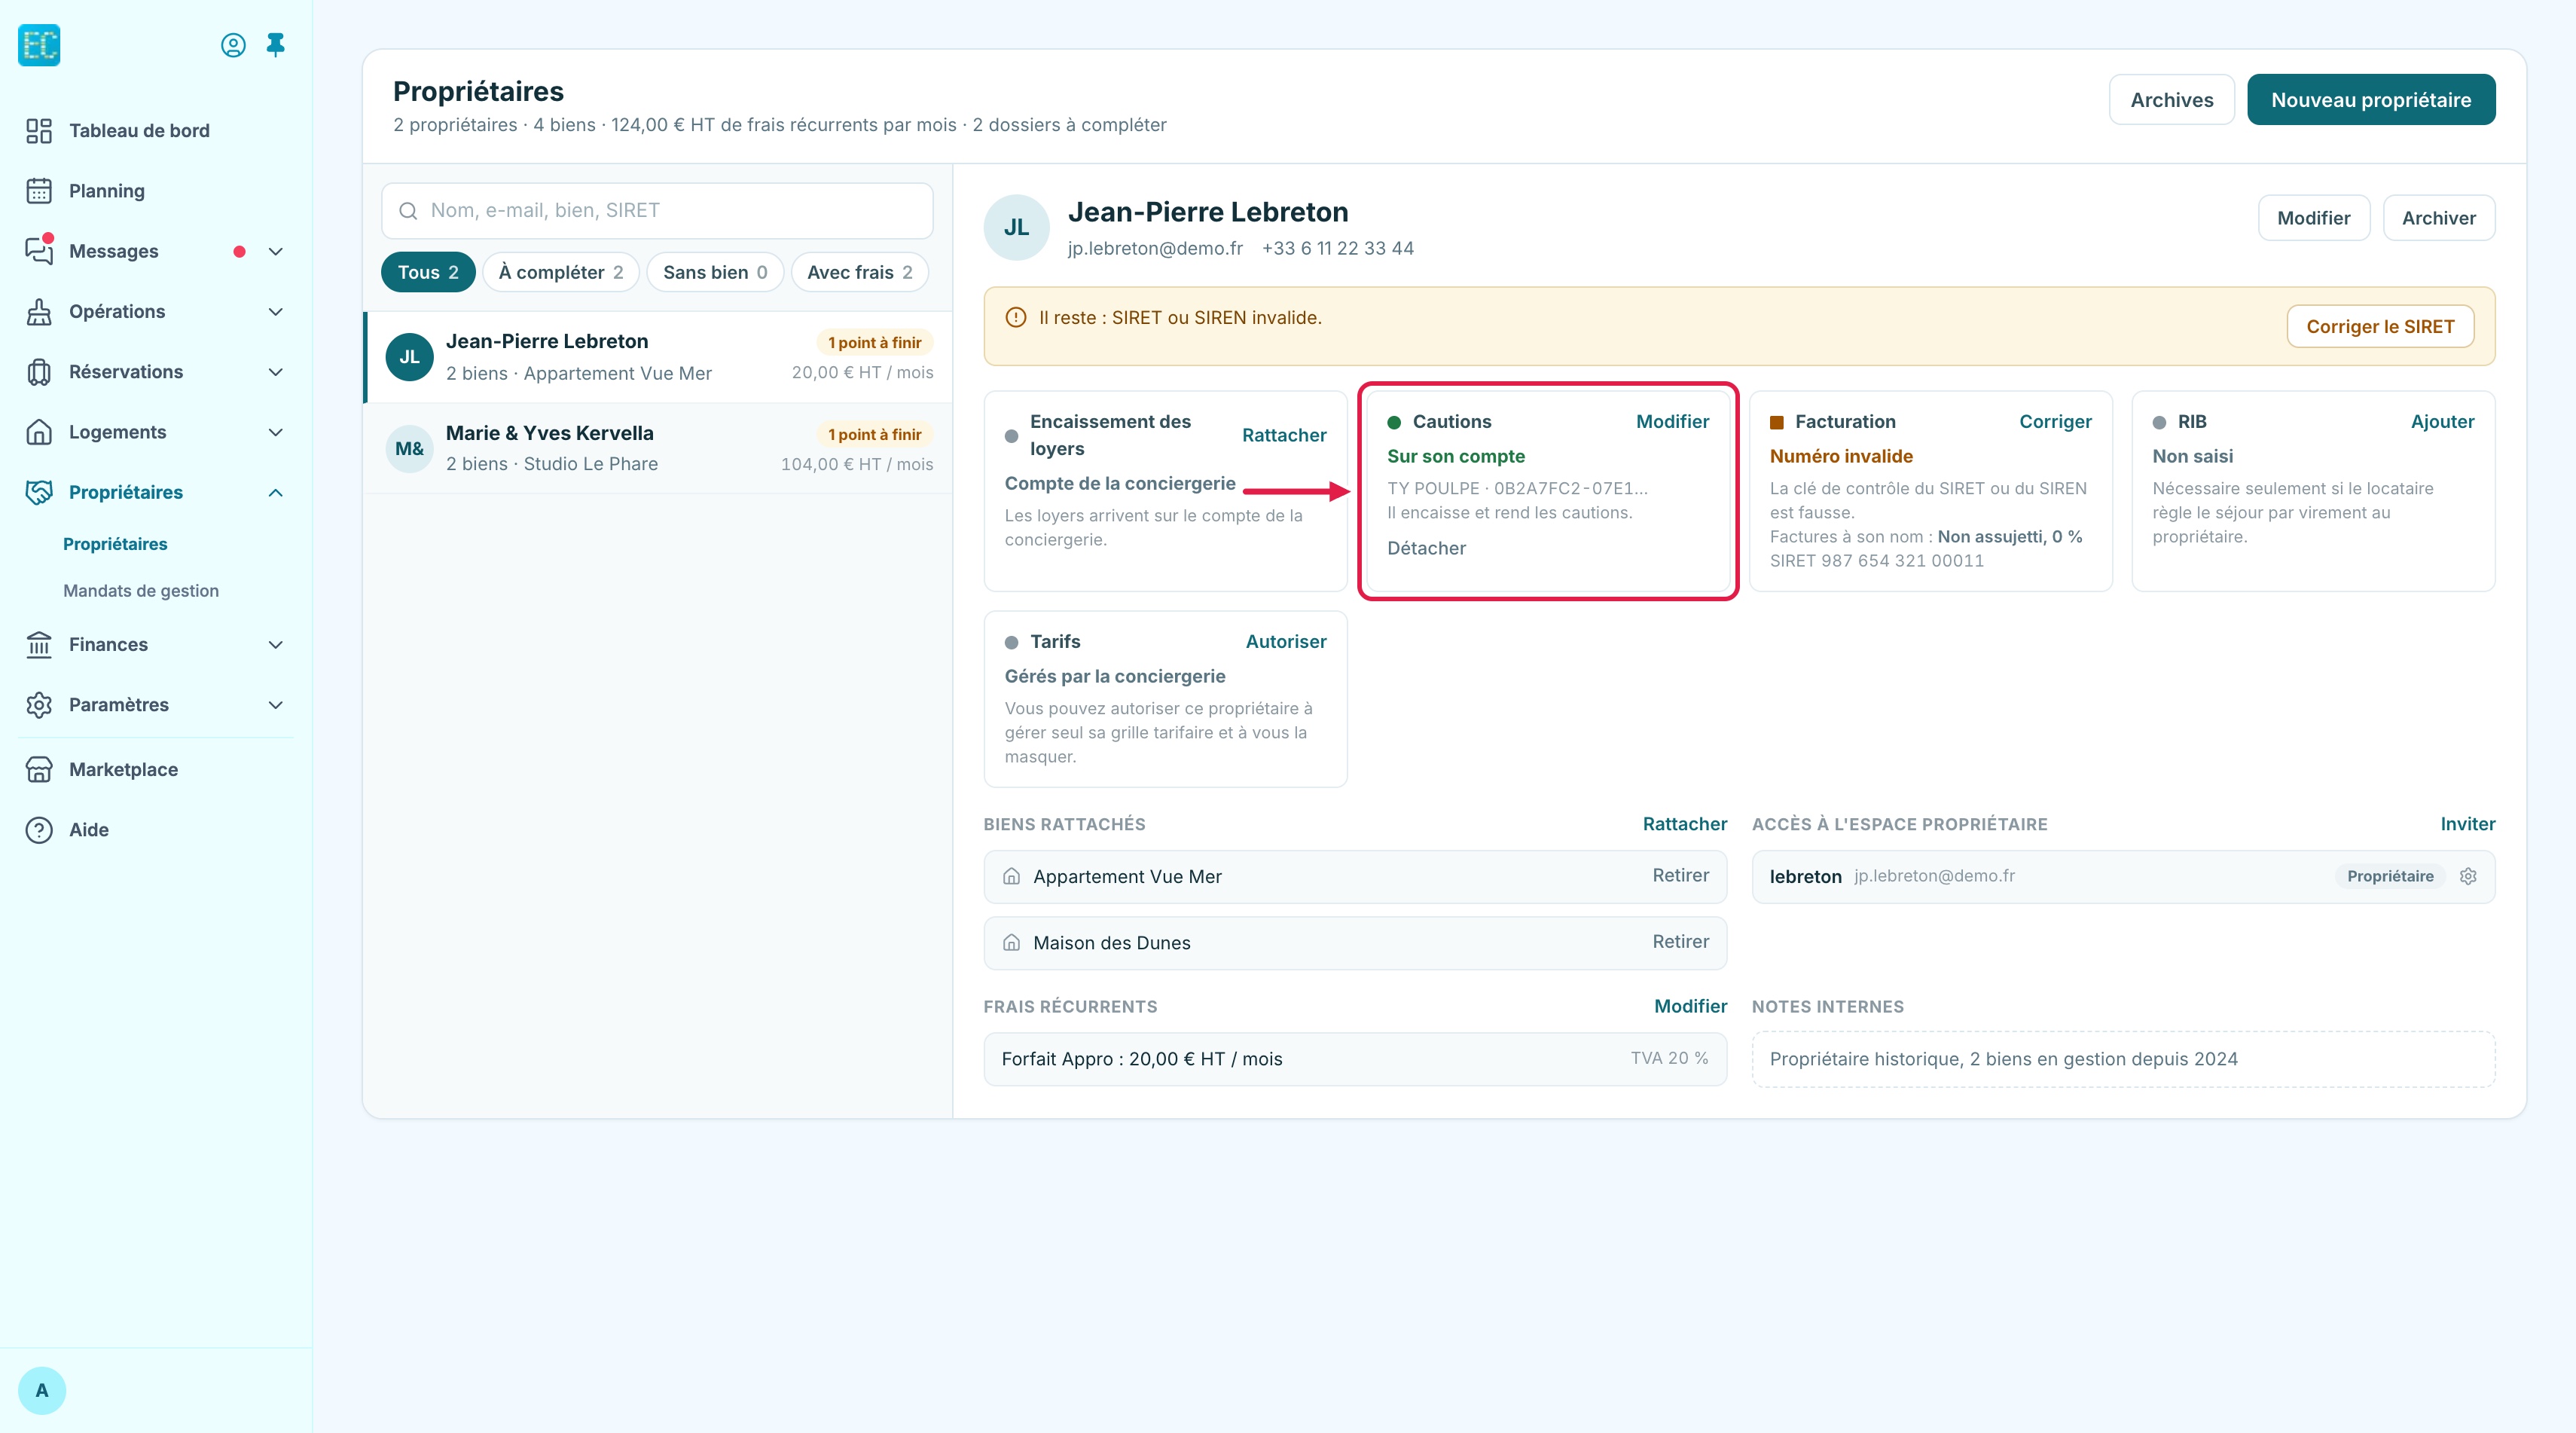Click the user avatar A at sidebar bottom
2576x1433 pixels.
pos(42,1390)
